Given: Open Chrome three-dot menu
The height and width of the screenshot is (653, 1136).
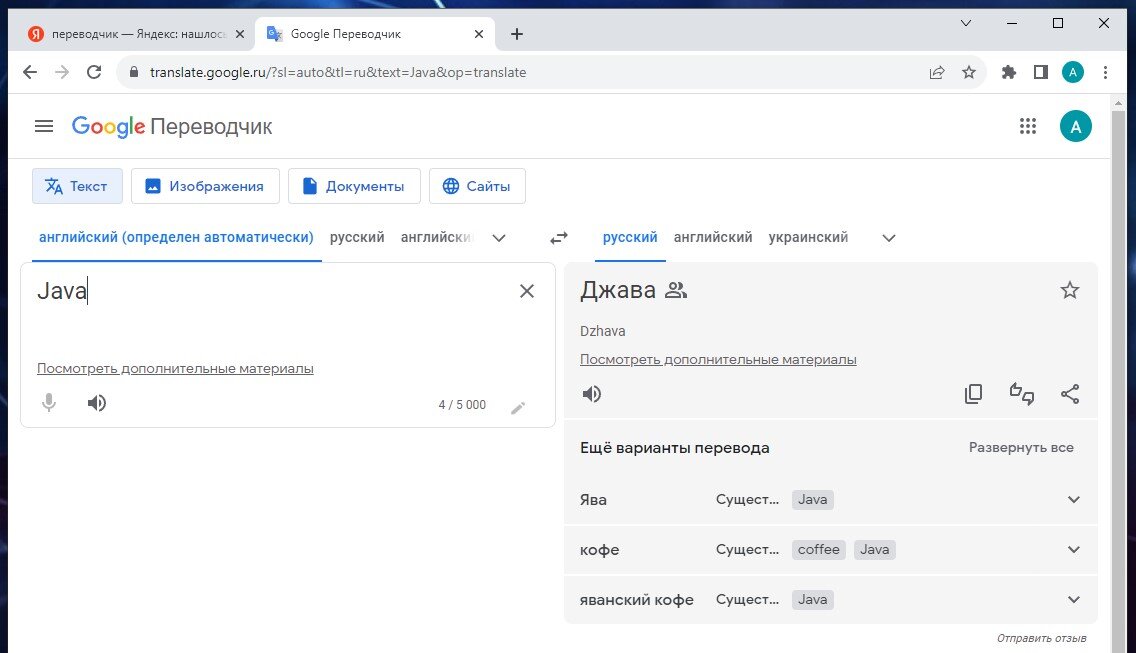Looking at the screenshot, I should point(1105,72).
